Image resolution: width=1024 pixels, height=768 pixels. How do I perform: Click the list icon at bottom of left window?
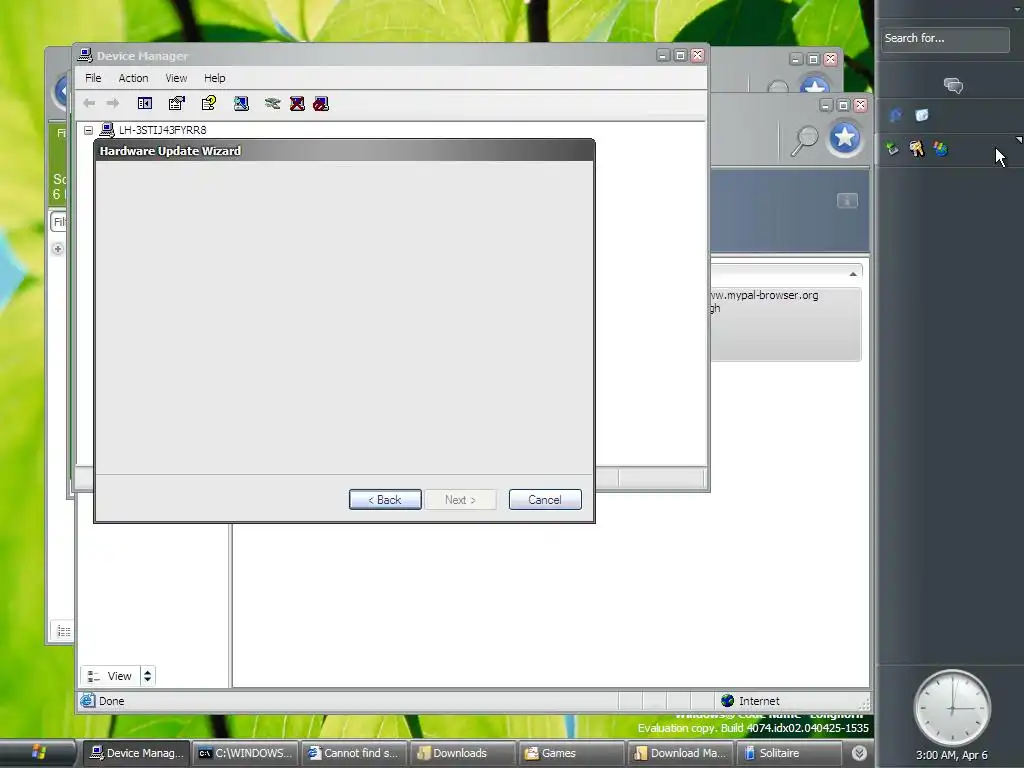[x=63, y=631]
